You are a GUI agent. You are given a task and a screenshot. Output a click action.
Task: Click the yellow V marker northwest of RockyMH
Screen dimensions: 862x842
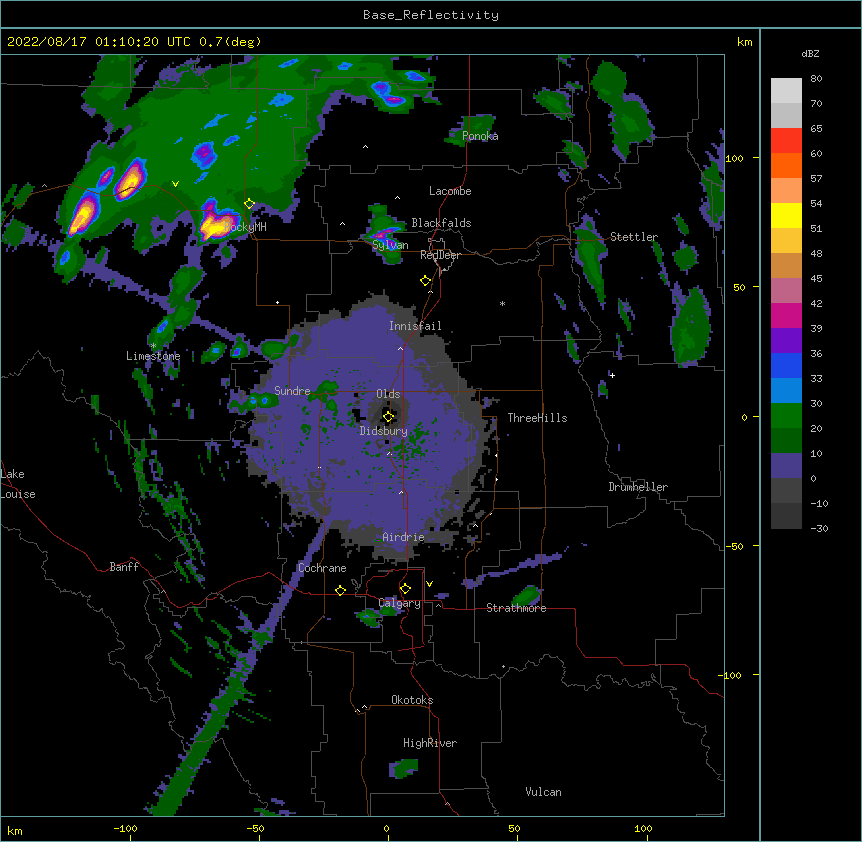175,184
